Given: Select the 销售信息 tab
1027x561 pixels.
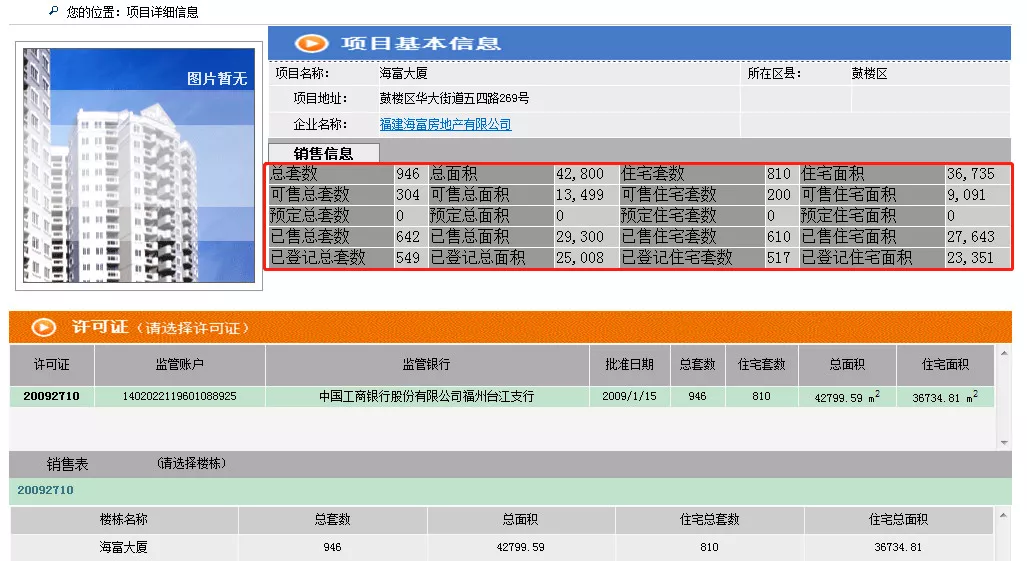Looking at the screenshot, I should click(324, 153).
